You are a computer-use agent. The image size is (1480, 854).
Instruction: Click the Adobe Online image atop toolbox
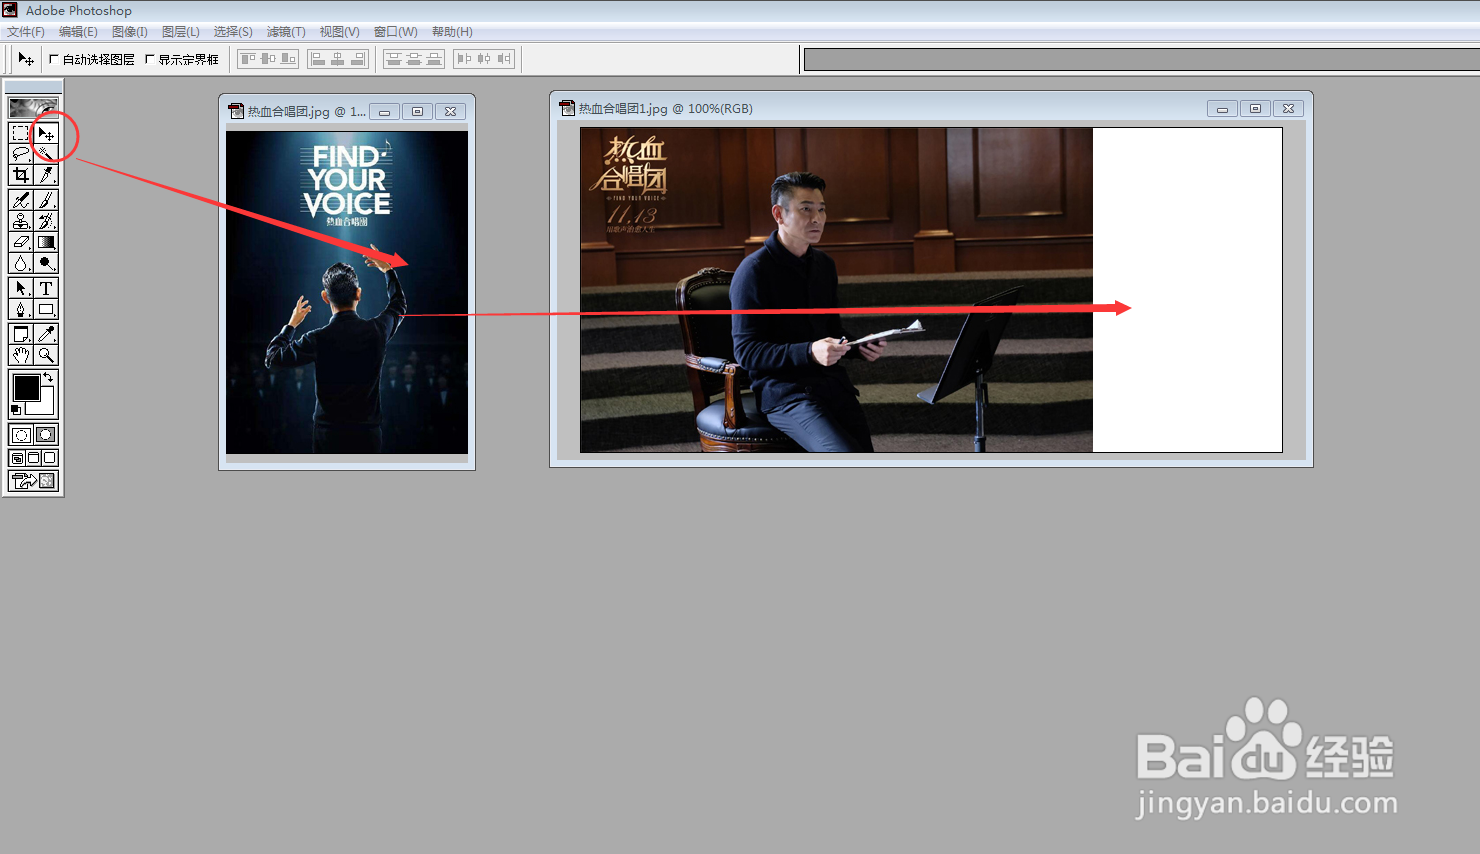pyautogui.click(x=33, y=108)
